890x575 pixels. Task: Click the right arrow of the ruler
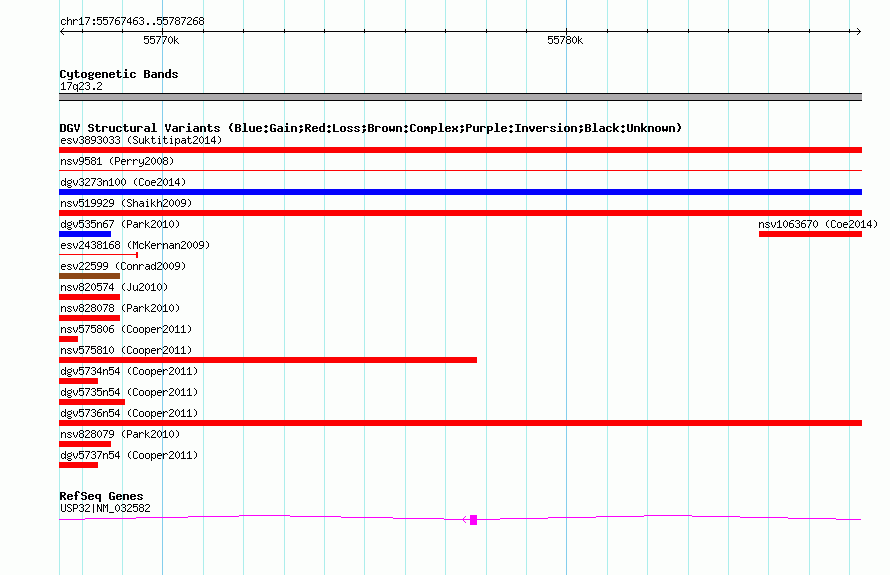[x=858, y=32]
